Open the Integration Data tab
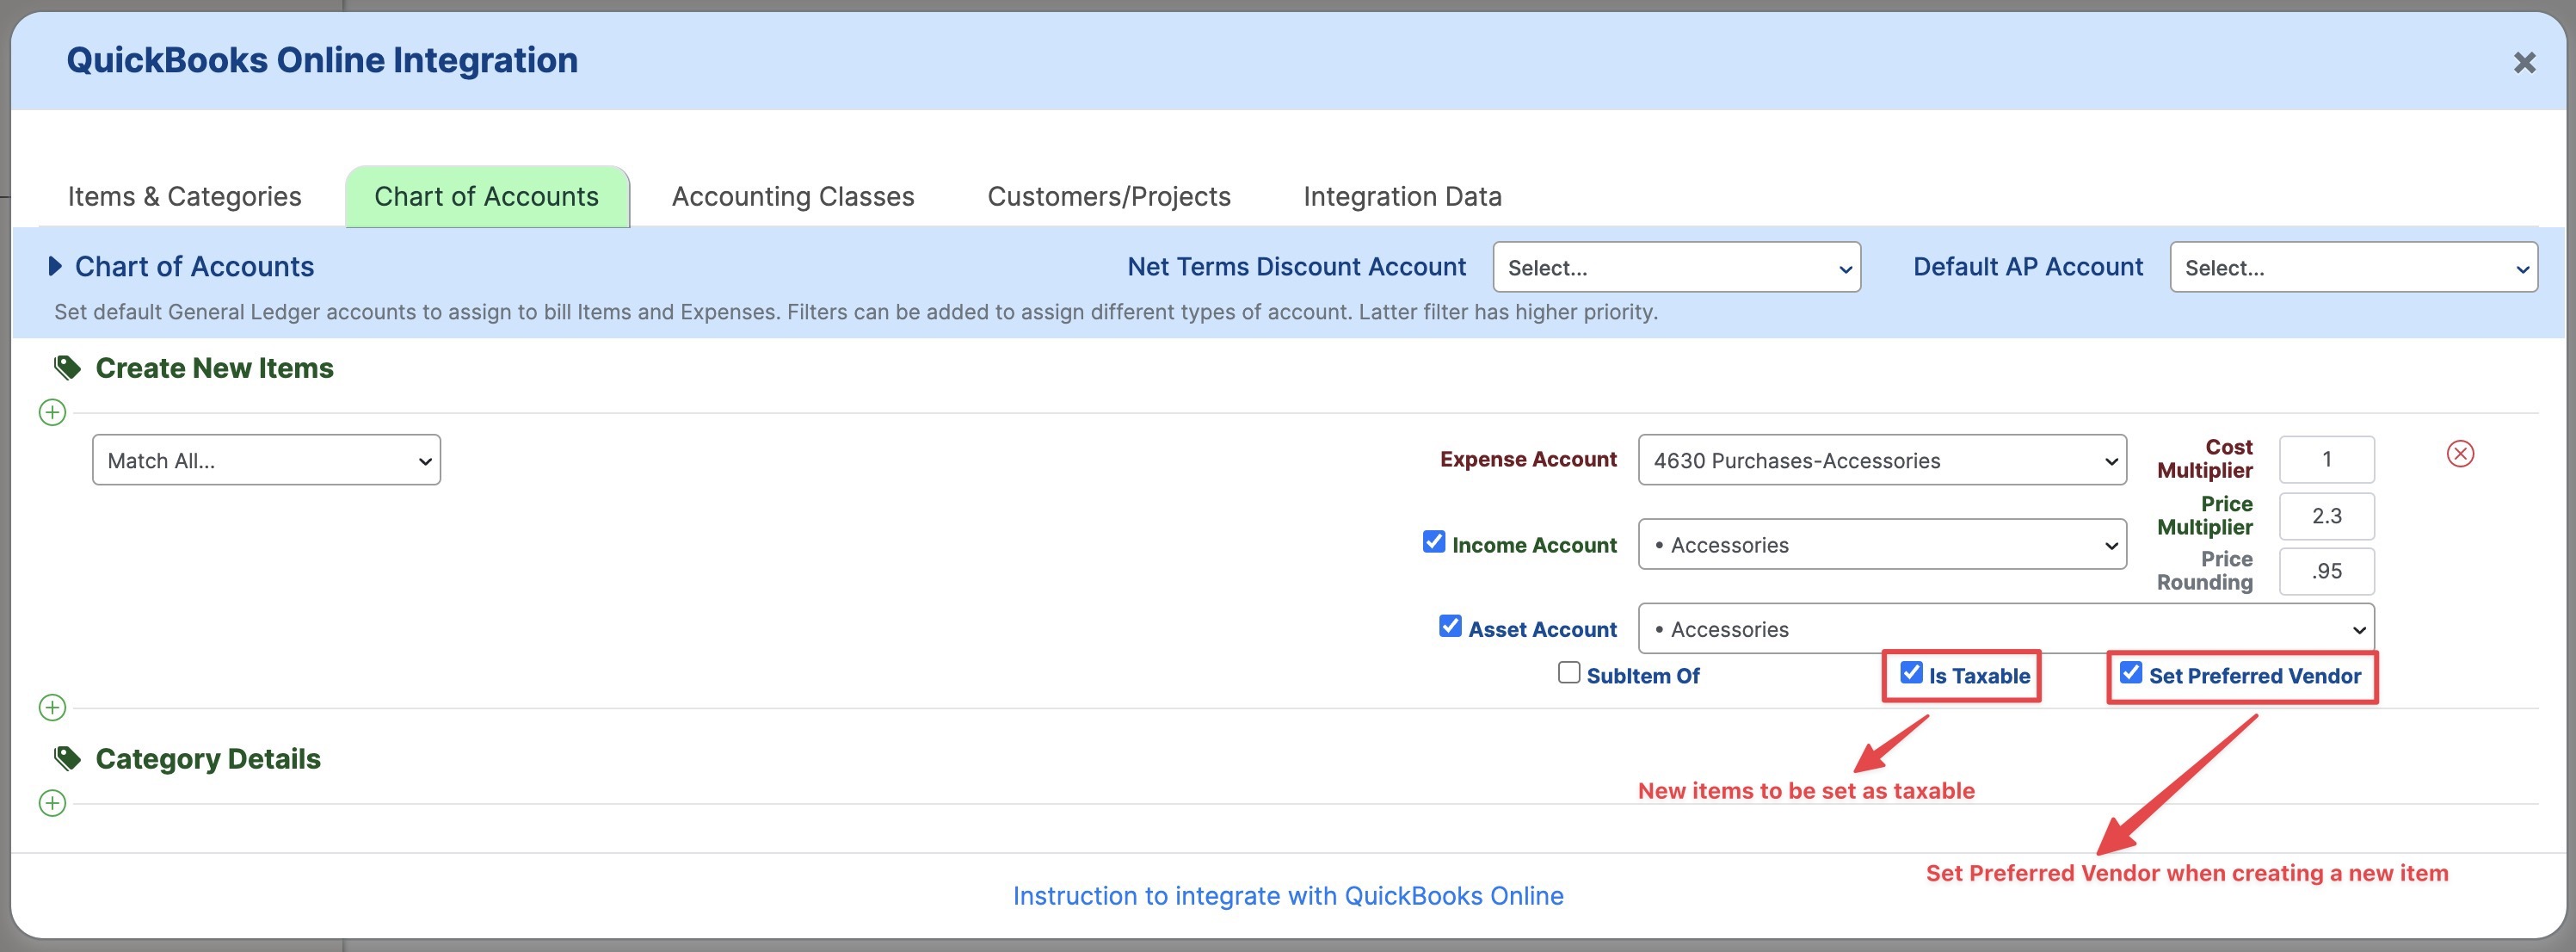The image size is (2576, 952). pos(1402,196)
